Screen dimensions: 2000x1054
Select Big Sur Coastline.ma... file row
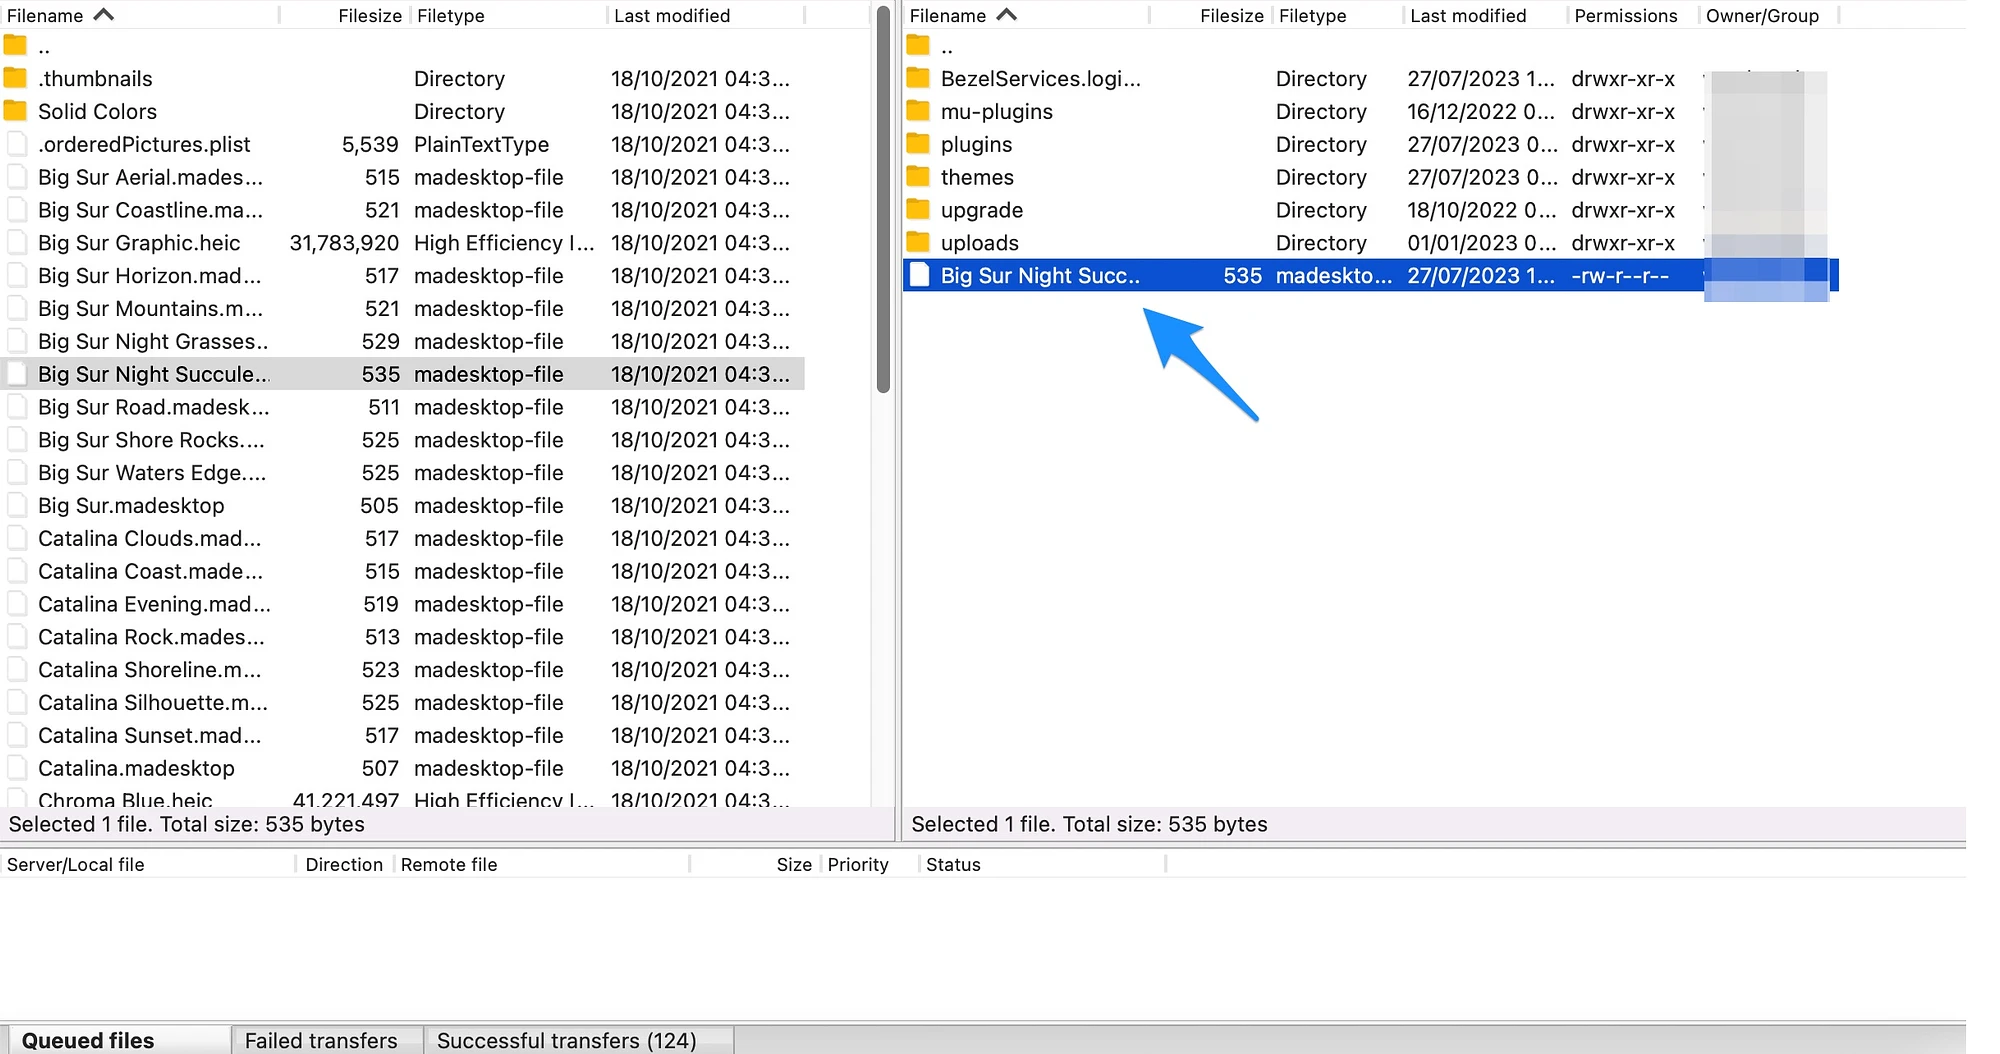[x=403, y=210]
